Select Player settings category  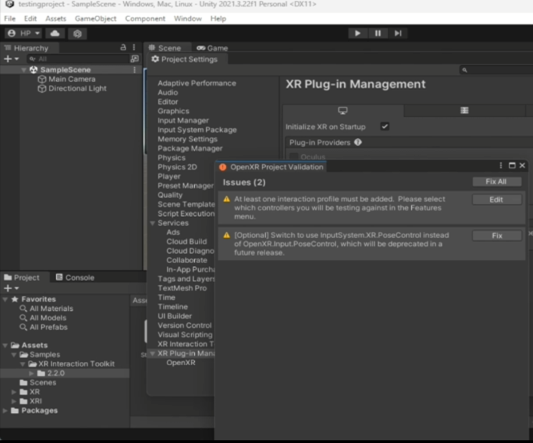(169, 176)
